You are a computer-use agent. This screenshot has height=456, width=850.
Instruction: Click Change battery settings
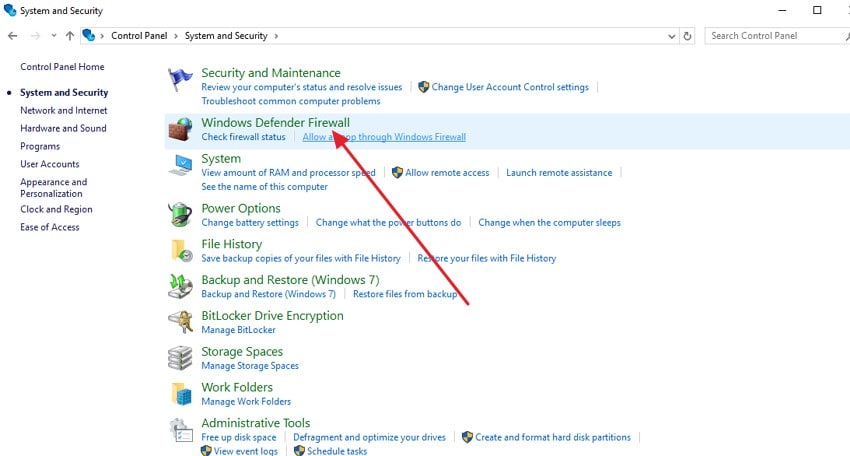(x=250, y=223)
